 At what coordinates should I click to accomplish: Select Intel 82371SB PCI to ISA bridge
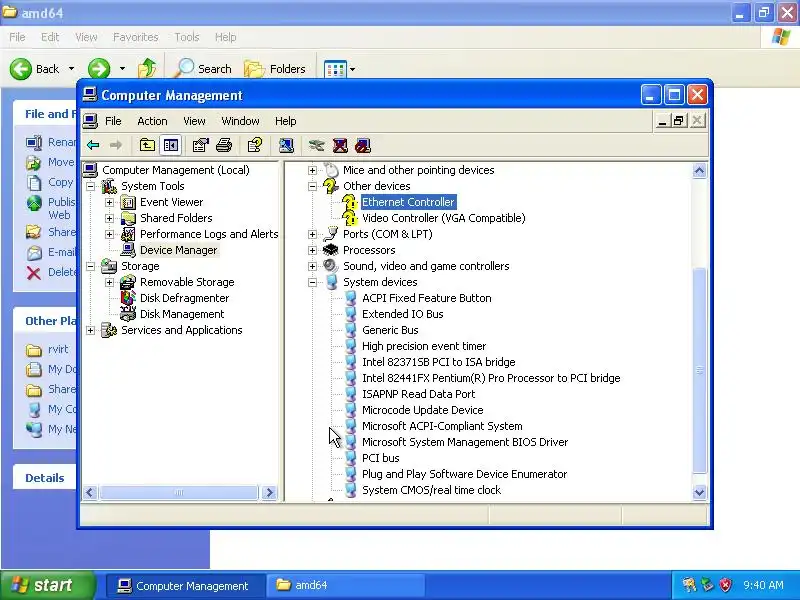coord(438,362)
